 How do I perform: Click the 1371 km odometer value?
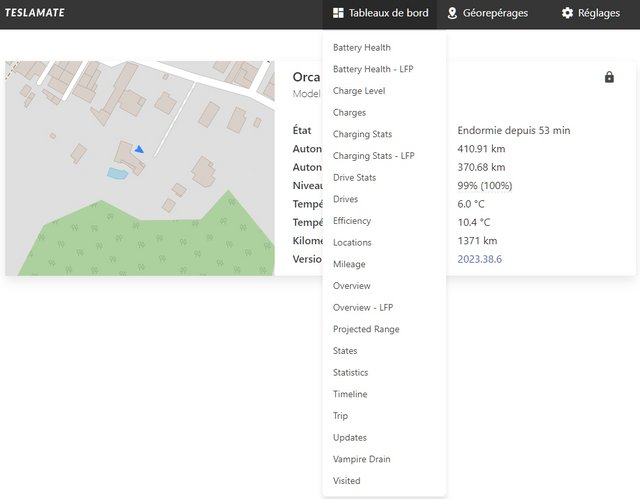tap(477, 241)
